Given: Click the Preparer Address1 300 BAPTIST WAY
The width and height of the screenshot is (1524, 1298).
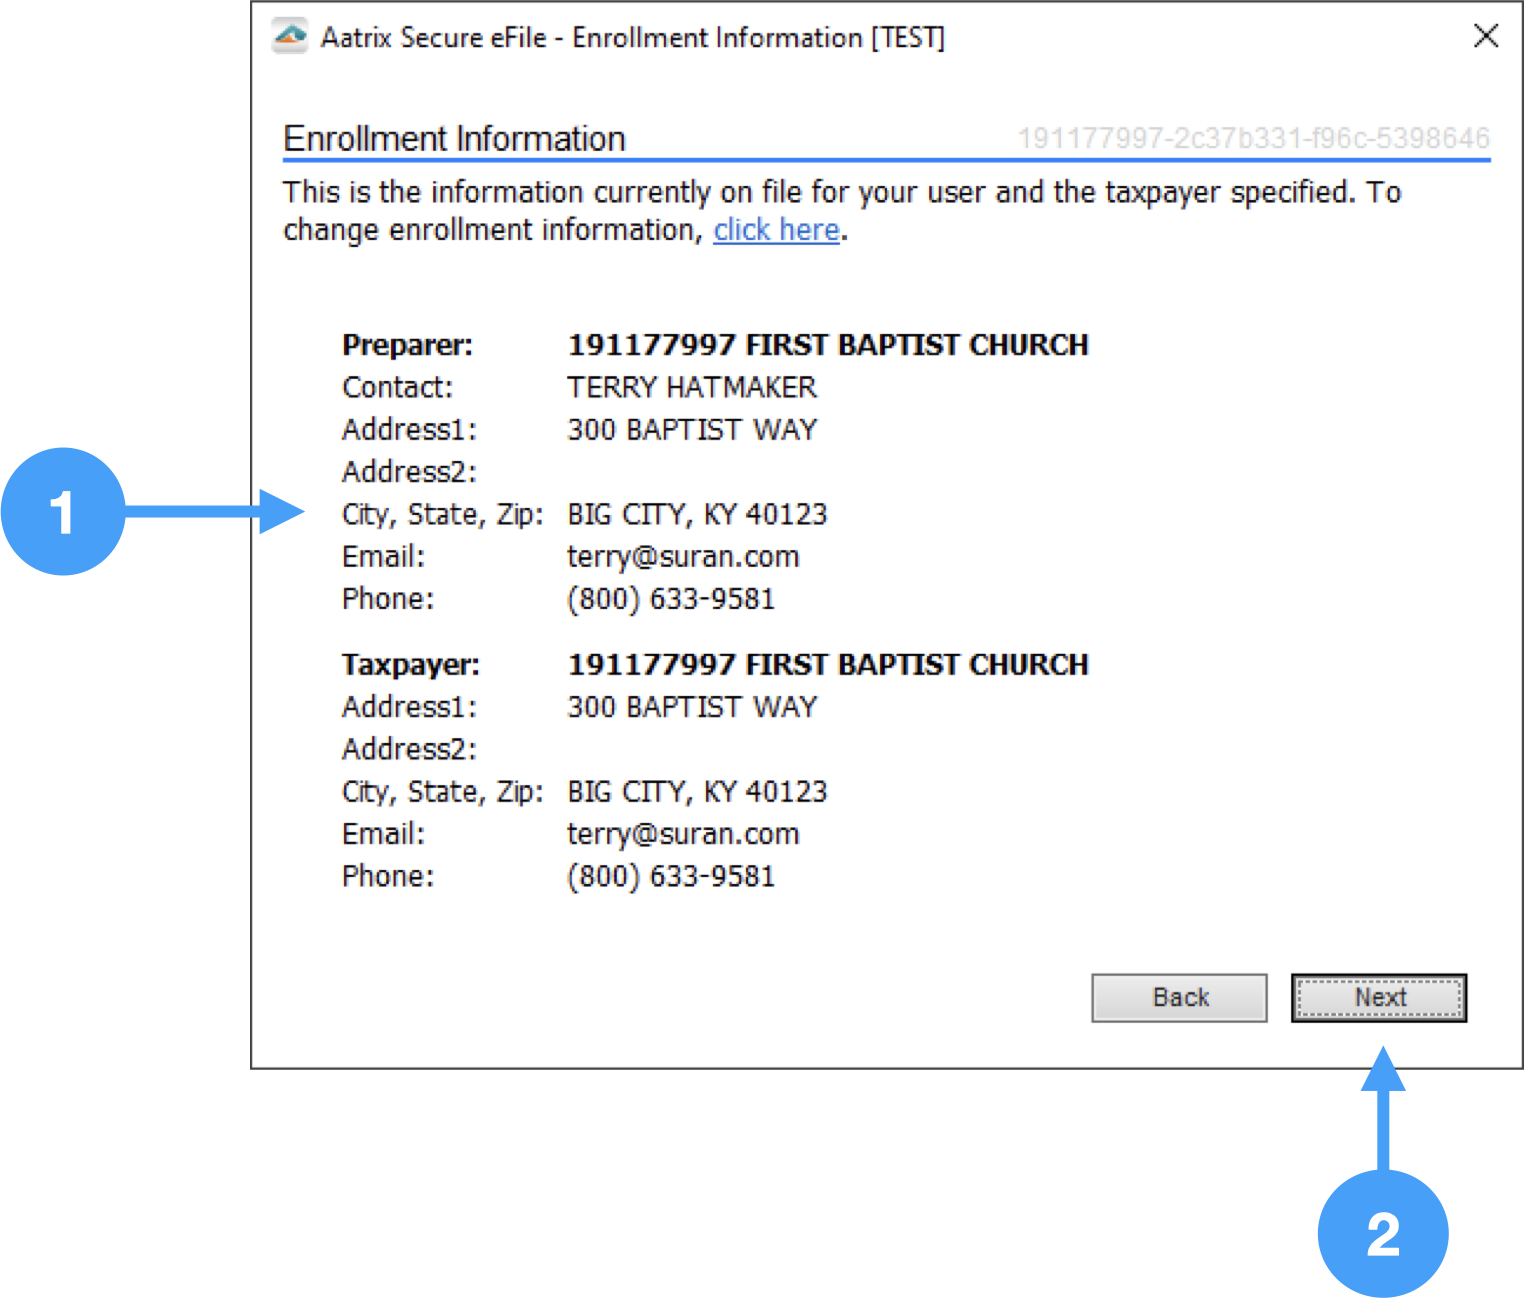Looking at the screenshot, I should click(691, 429).
